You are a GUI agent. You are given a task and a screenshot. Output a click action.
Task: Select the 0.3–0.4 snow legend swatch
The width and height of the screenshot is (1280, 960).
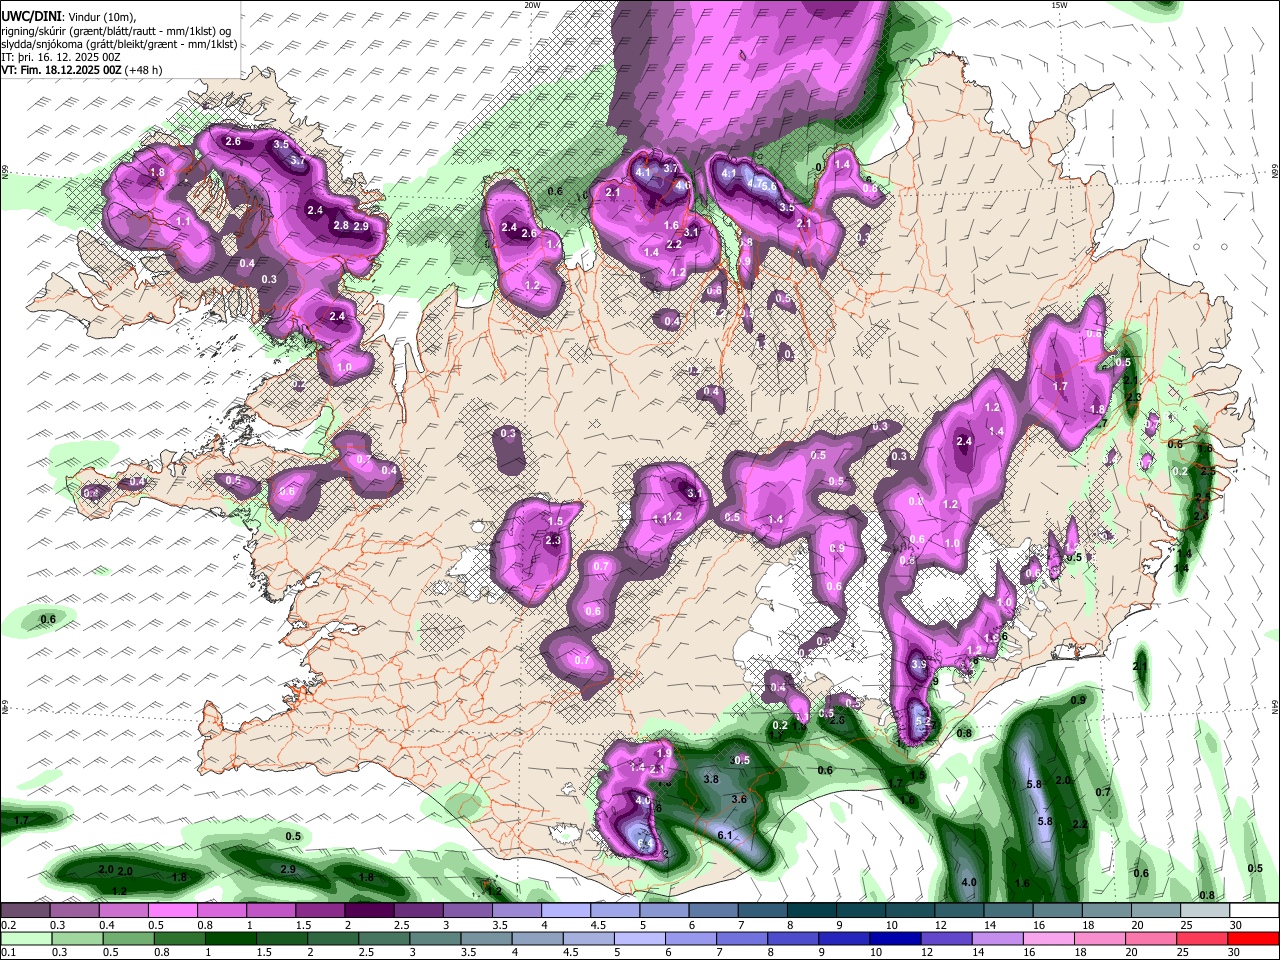click(x=73, y=911)
